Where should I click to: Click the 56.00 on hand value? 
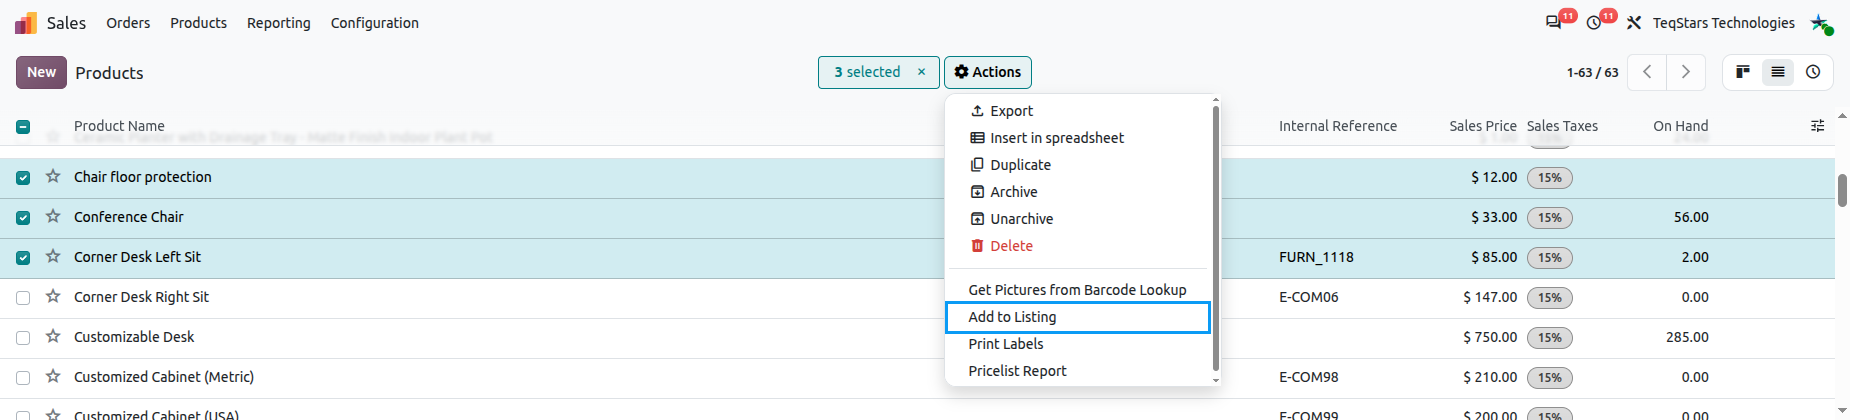point(1691,217)
